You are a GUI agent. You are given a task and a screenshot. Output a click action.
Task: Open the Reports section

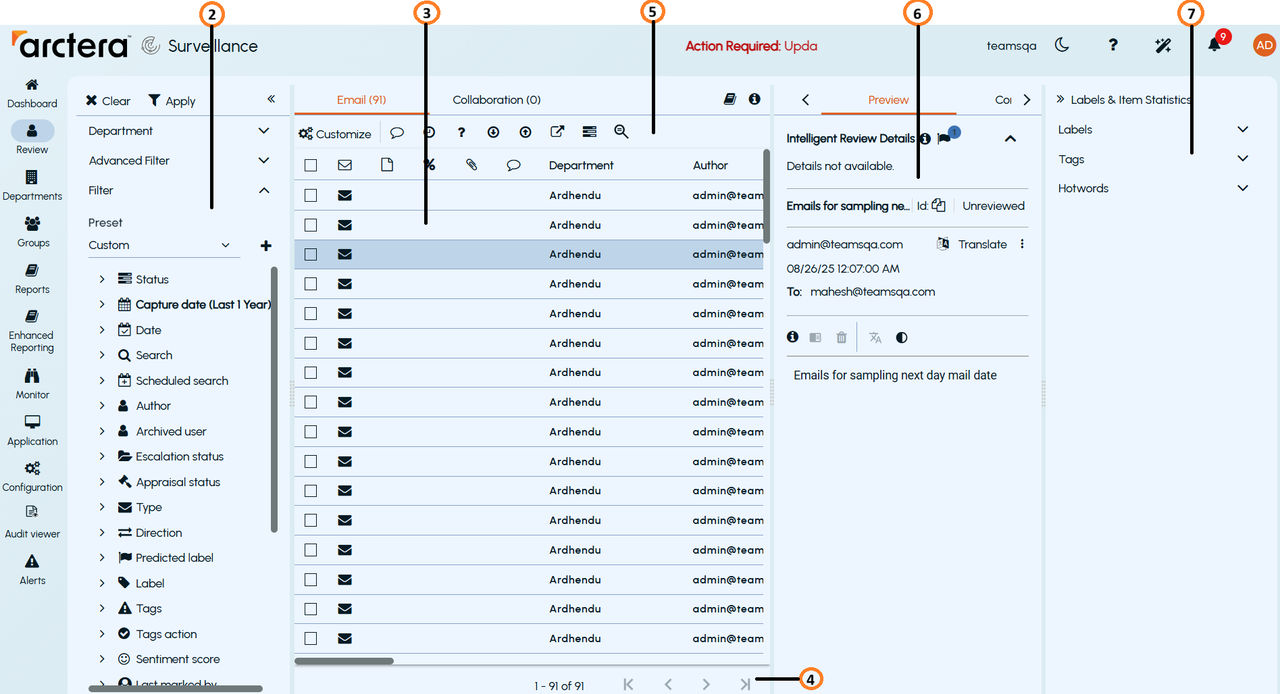pyautogui.click(x=32, y=279)
